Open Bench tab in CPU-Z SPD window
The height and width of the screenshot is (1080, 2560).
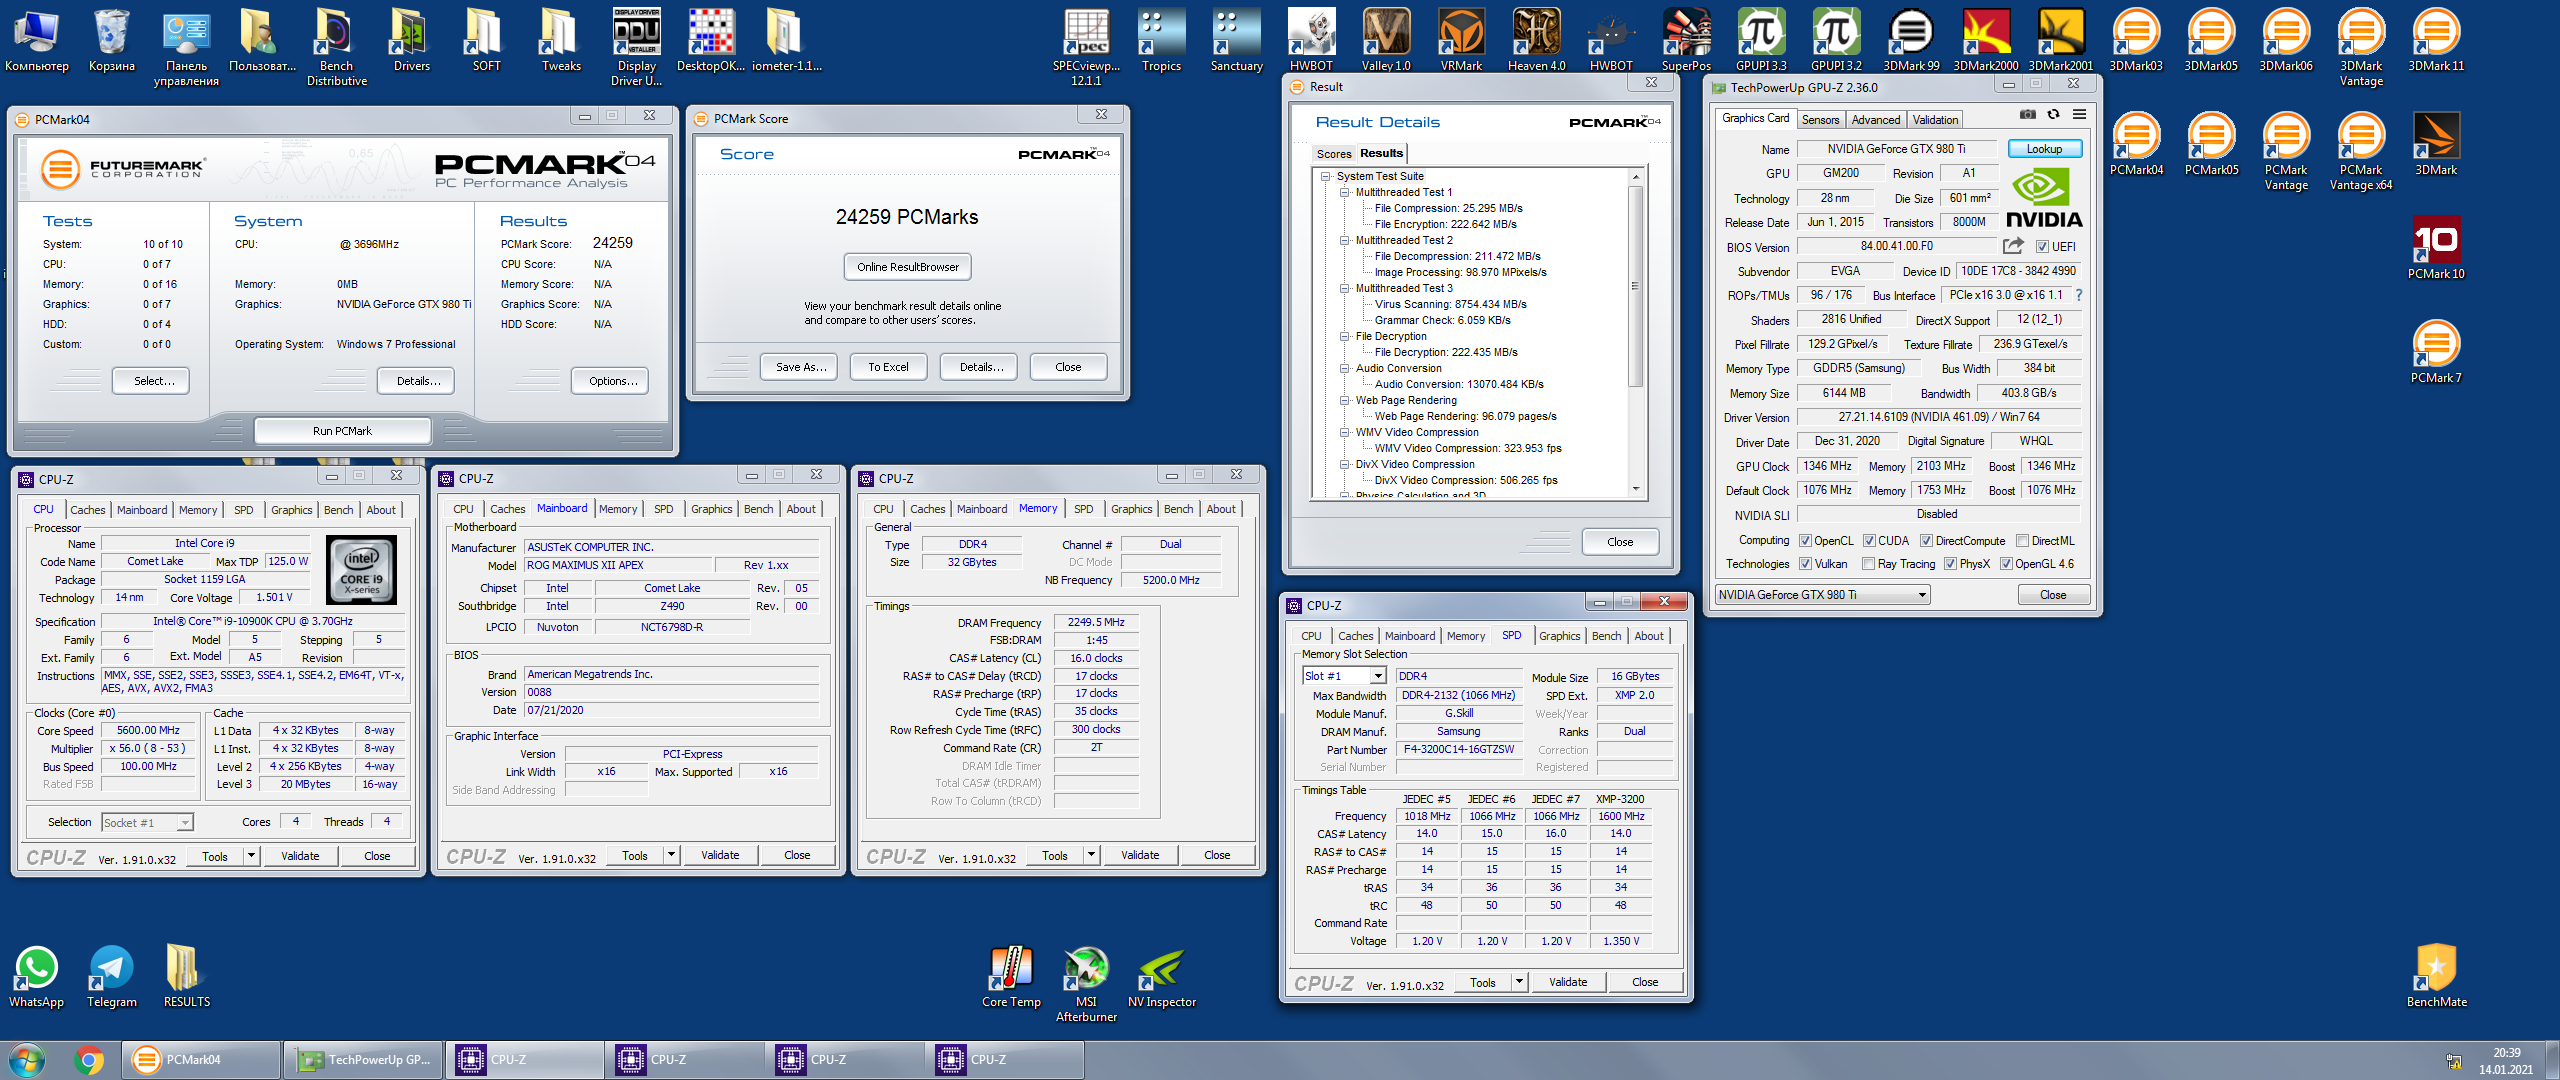coord(1606,636)
